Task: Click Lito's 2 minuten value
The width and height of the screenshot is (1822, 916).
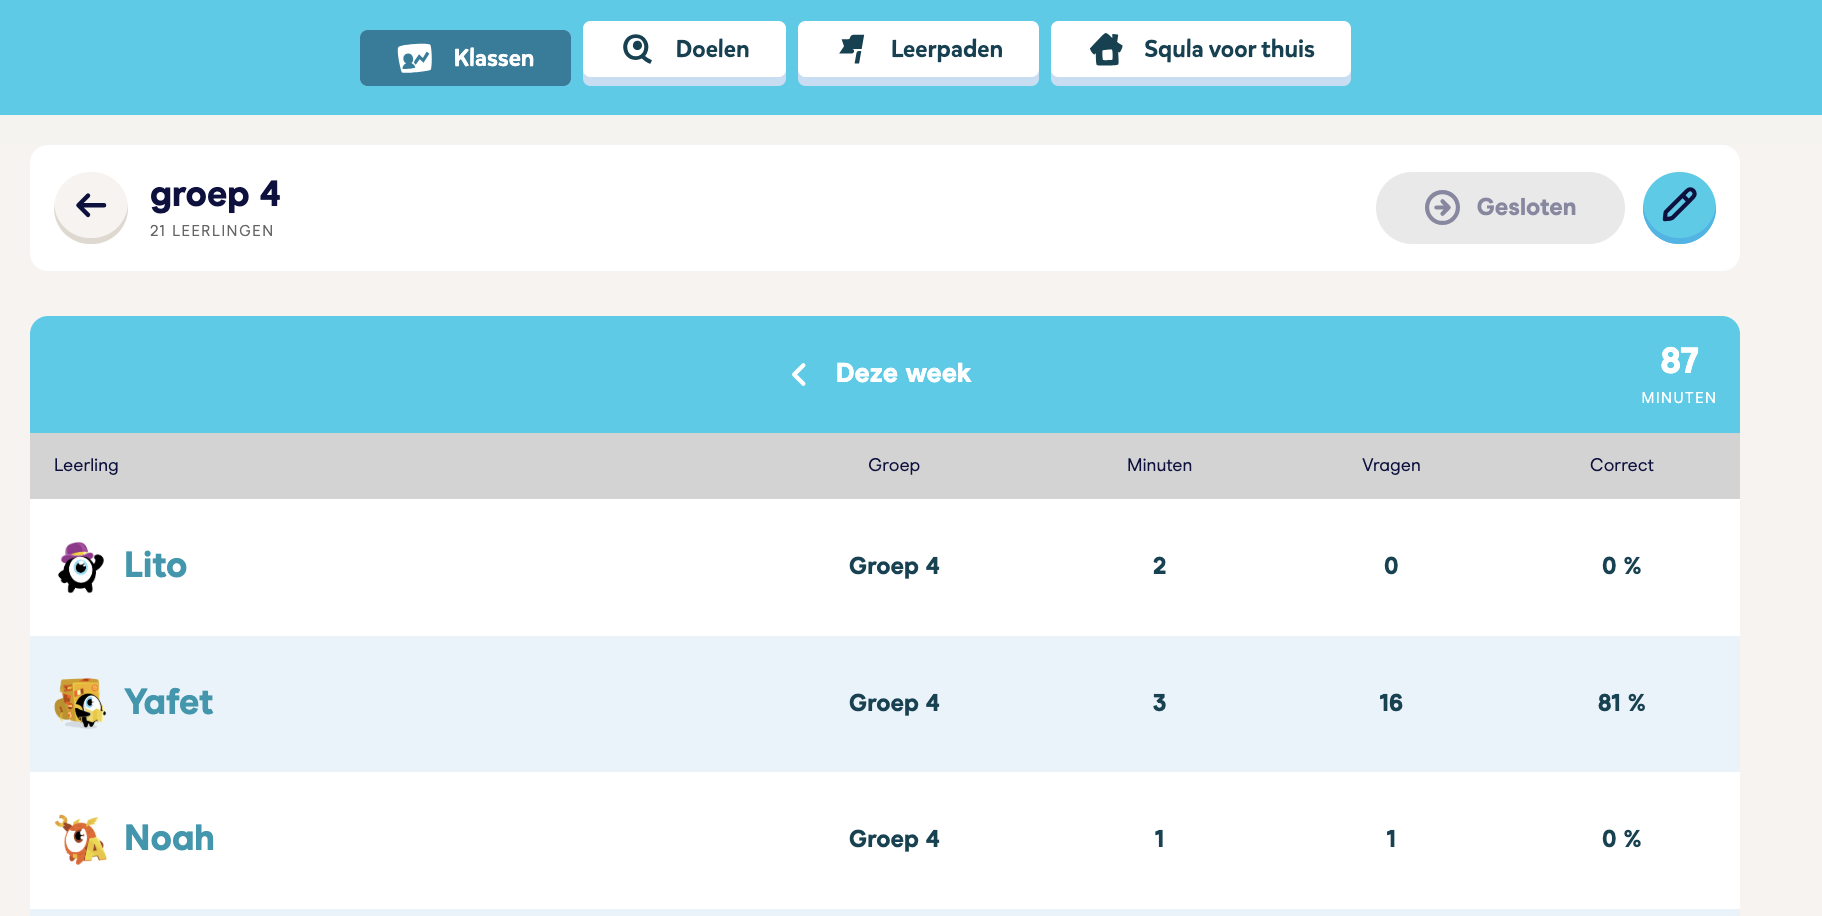Action: pos(1159,566)
